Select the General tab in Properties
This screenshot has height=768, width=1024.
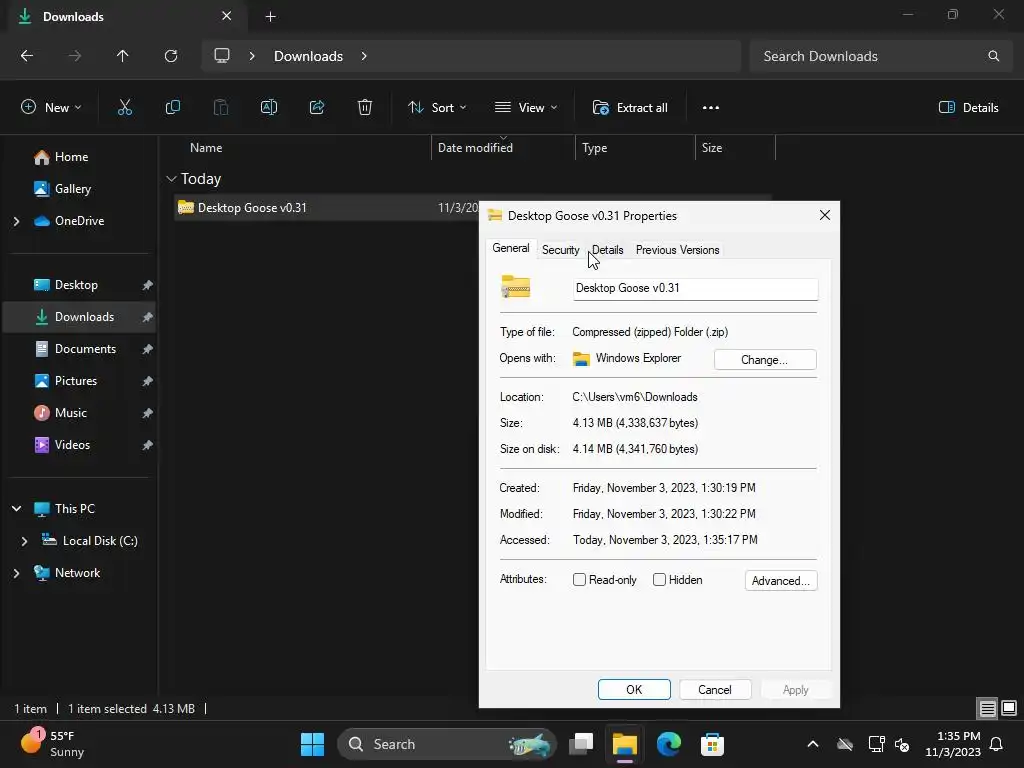[511, 248]
